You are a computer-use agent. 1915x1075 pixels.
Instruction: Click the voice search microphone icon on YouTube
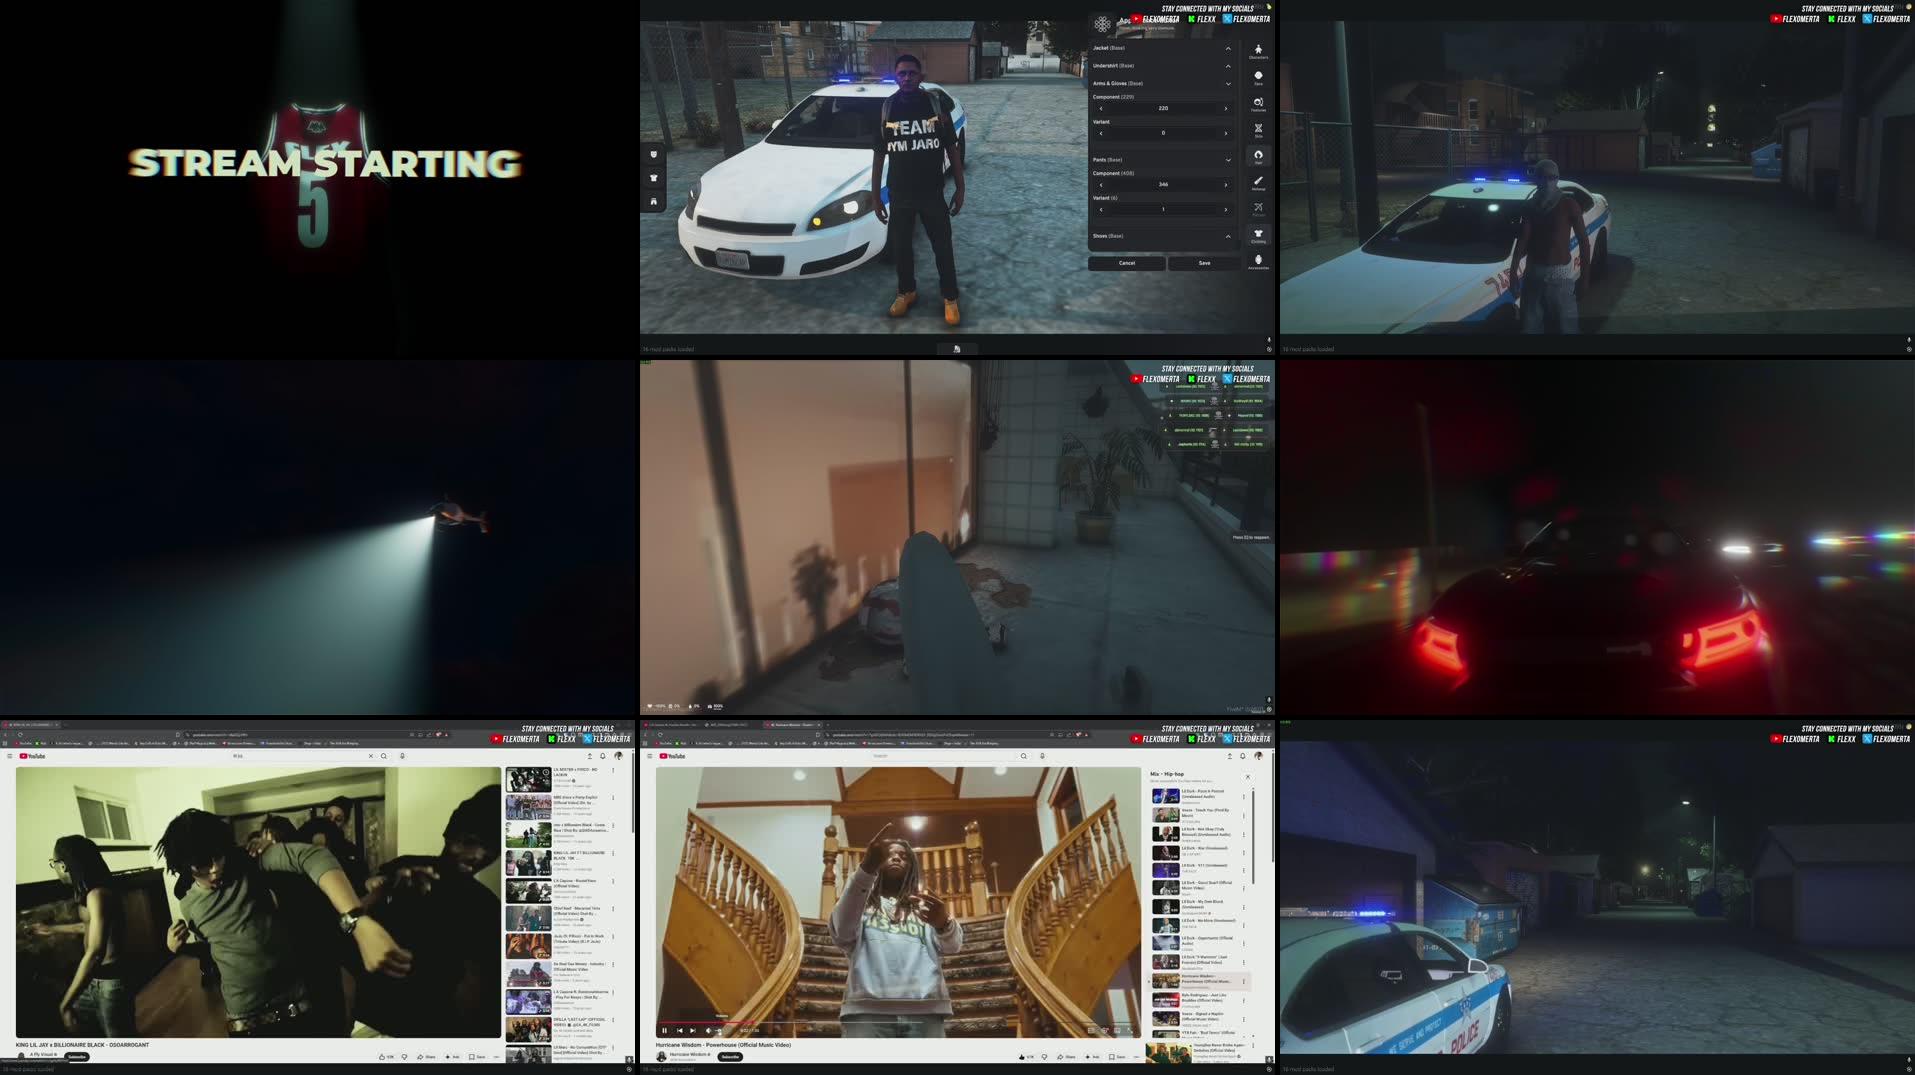coord(1040,756)
